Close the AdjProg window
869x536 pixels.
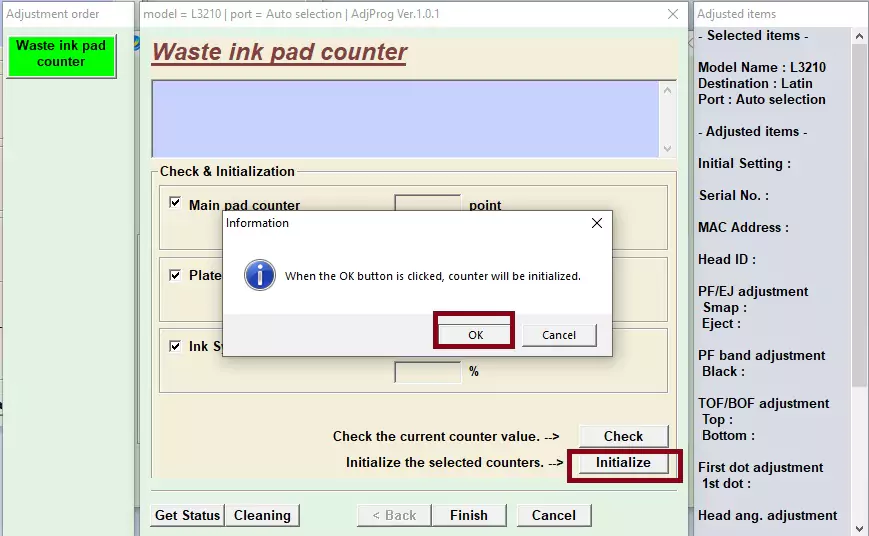(673, 14)
